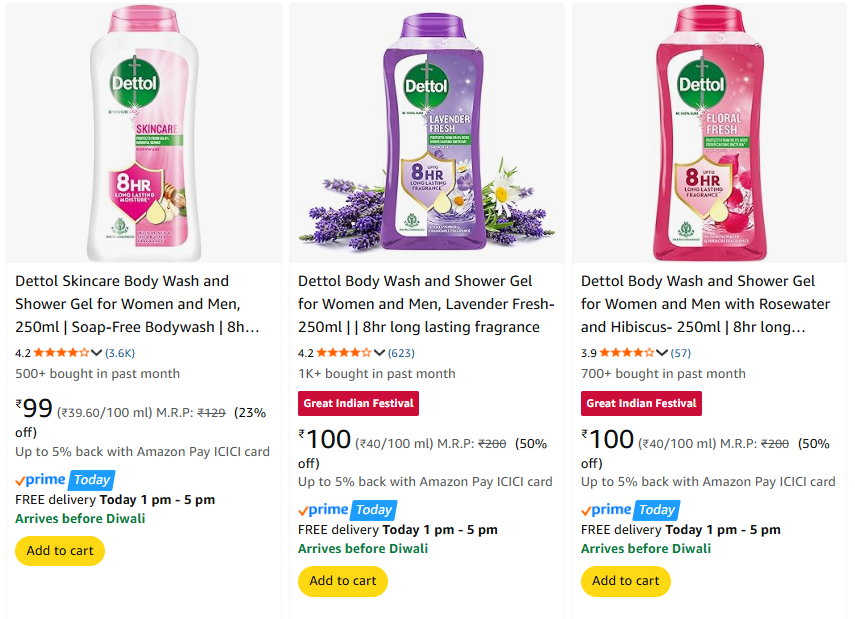This screenshot has height=619, width=855.
Task: Open the 3.6K reviews link
Action: 120,353
